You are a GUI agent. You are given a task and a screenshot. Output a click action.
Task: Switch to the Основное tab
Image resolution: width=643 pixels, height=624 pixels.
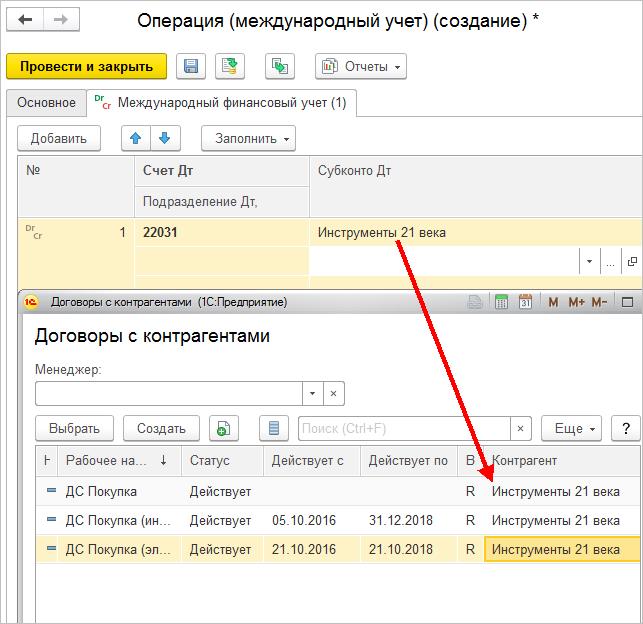point(46,102)
